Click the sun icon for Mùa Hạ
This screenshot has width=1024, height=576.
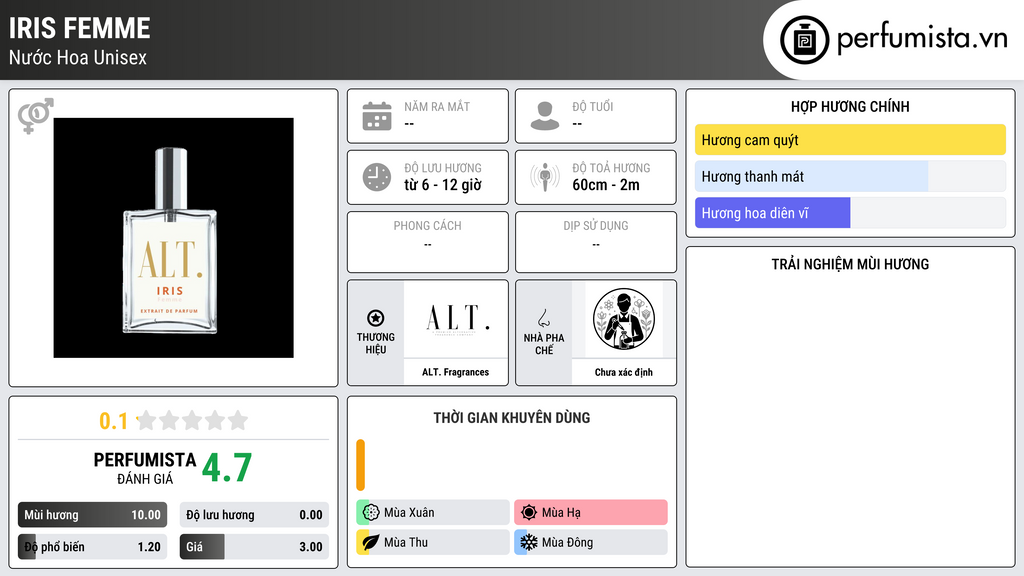pyautogui.click(x=529, y=513)
